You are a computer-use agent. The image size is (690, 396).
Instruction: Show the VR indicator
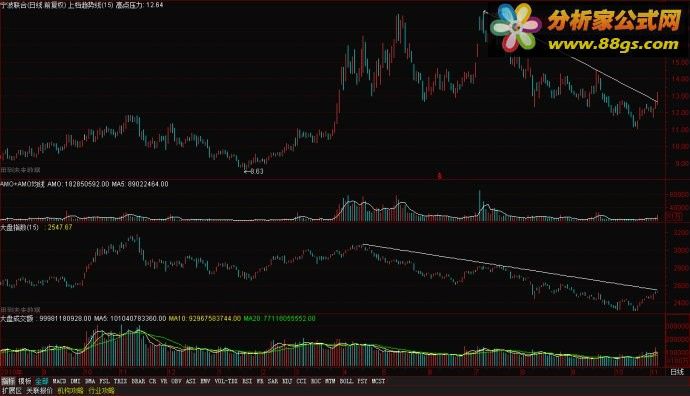click(x=164, y=381)
